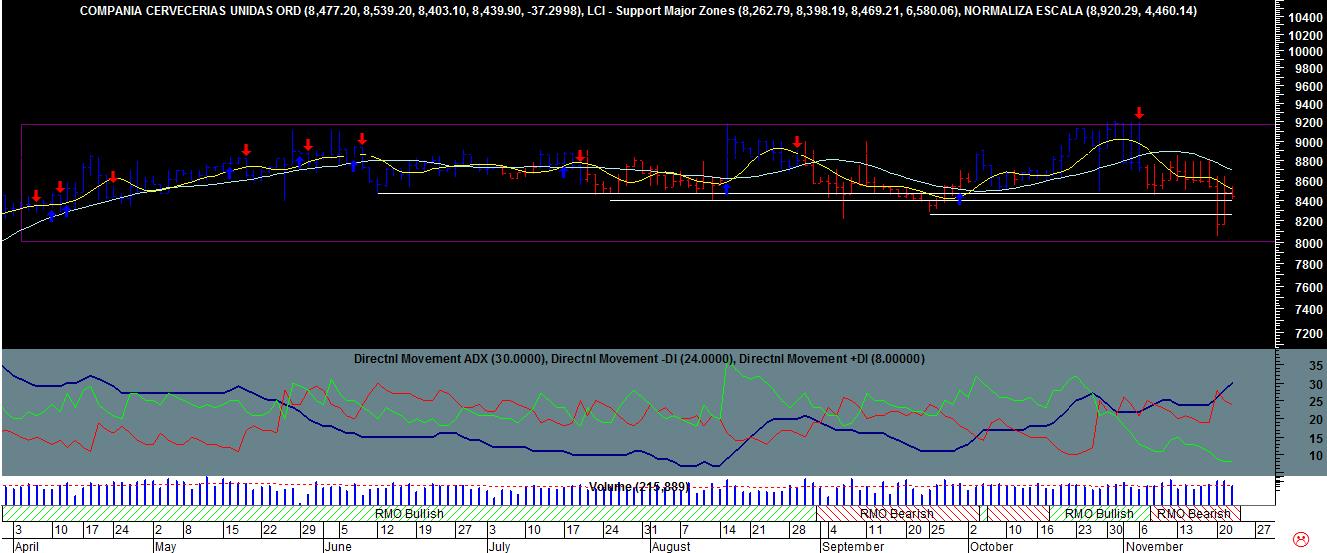Click the long RMO Bullish ribbon spanning April-August

410,513
